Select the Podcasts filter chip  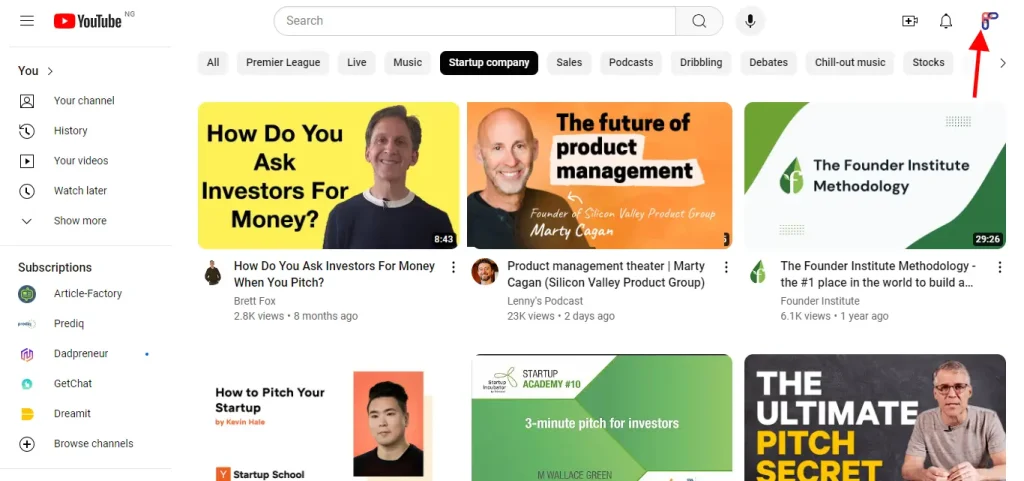click(x=631, y=63)
